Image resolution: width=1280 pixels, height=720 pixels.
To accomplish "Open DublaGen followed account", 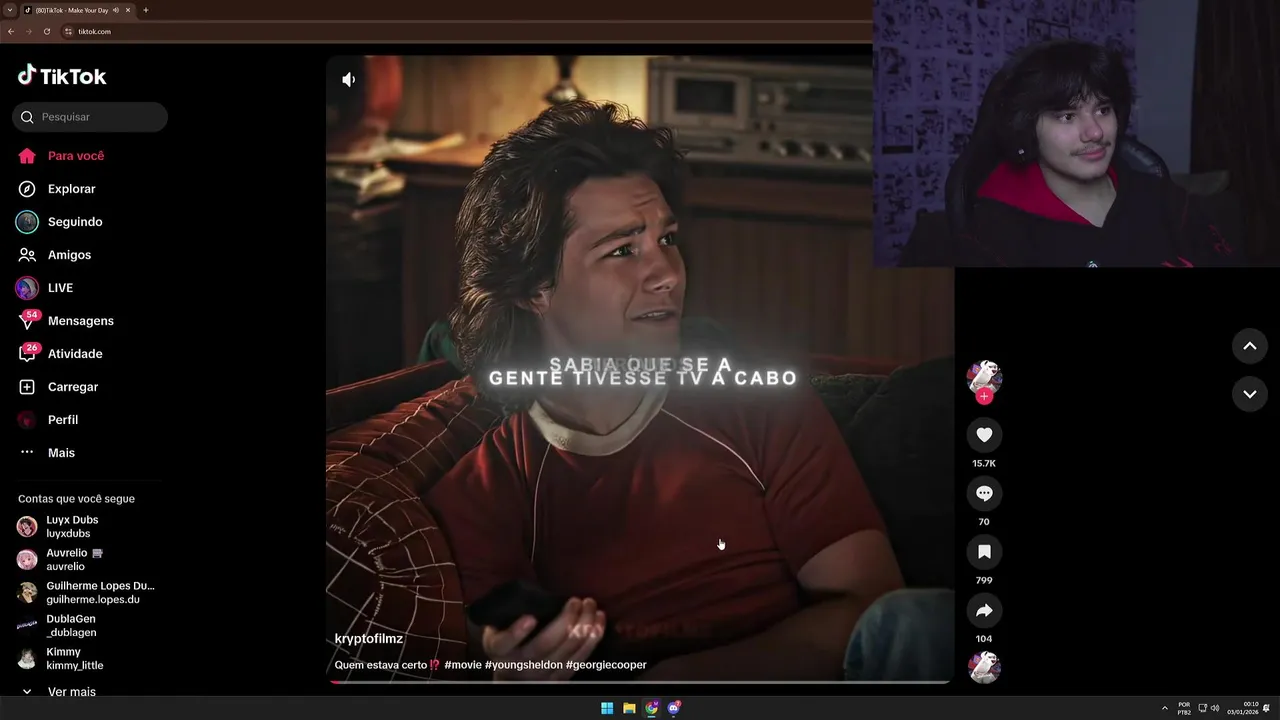I will click(x=86, y=626).
